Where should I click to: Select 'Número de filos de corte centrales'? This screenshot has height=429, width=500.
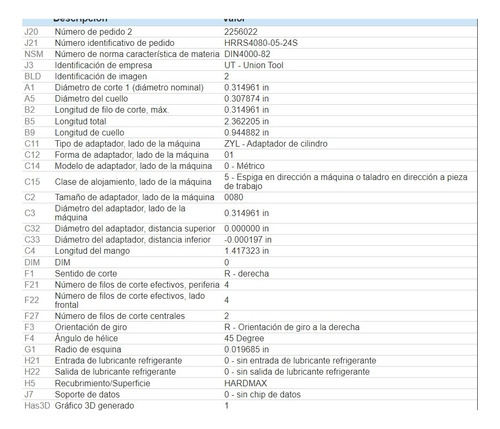point(120,316)
